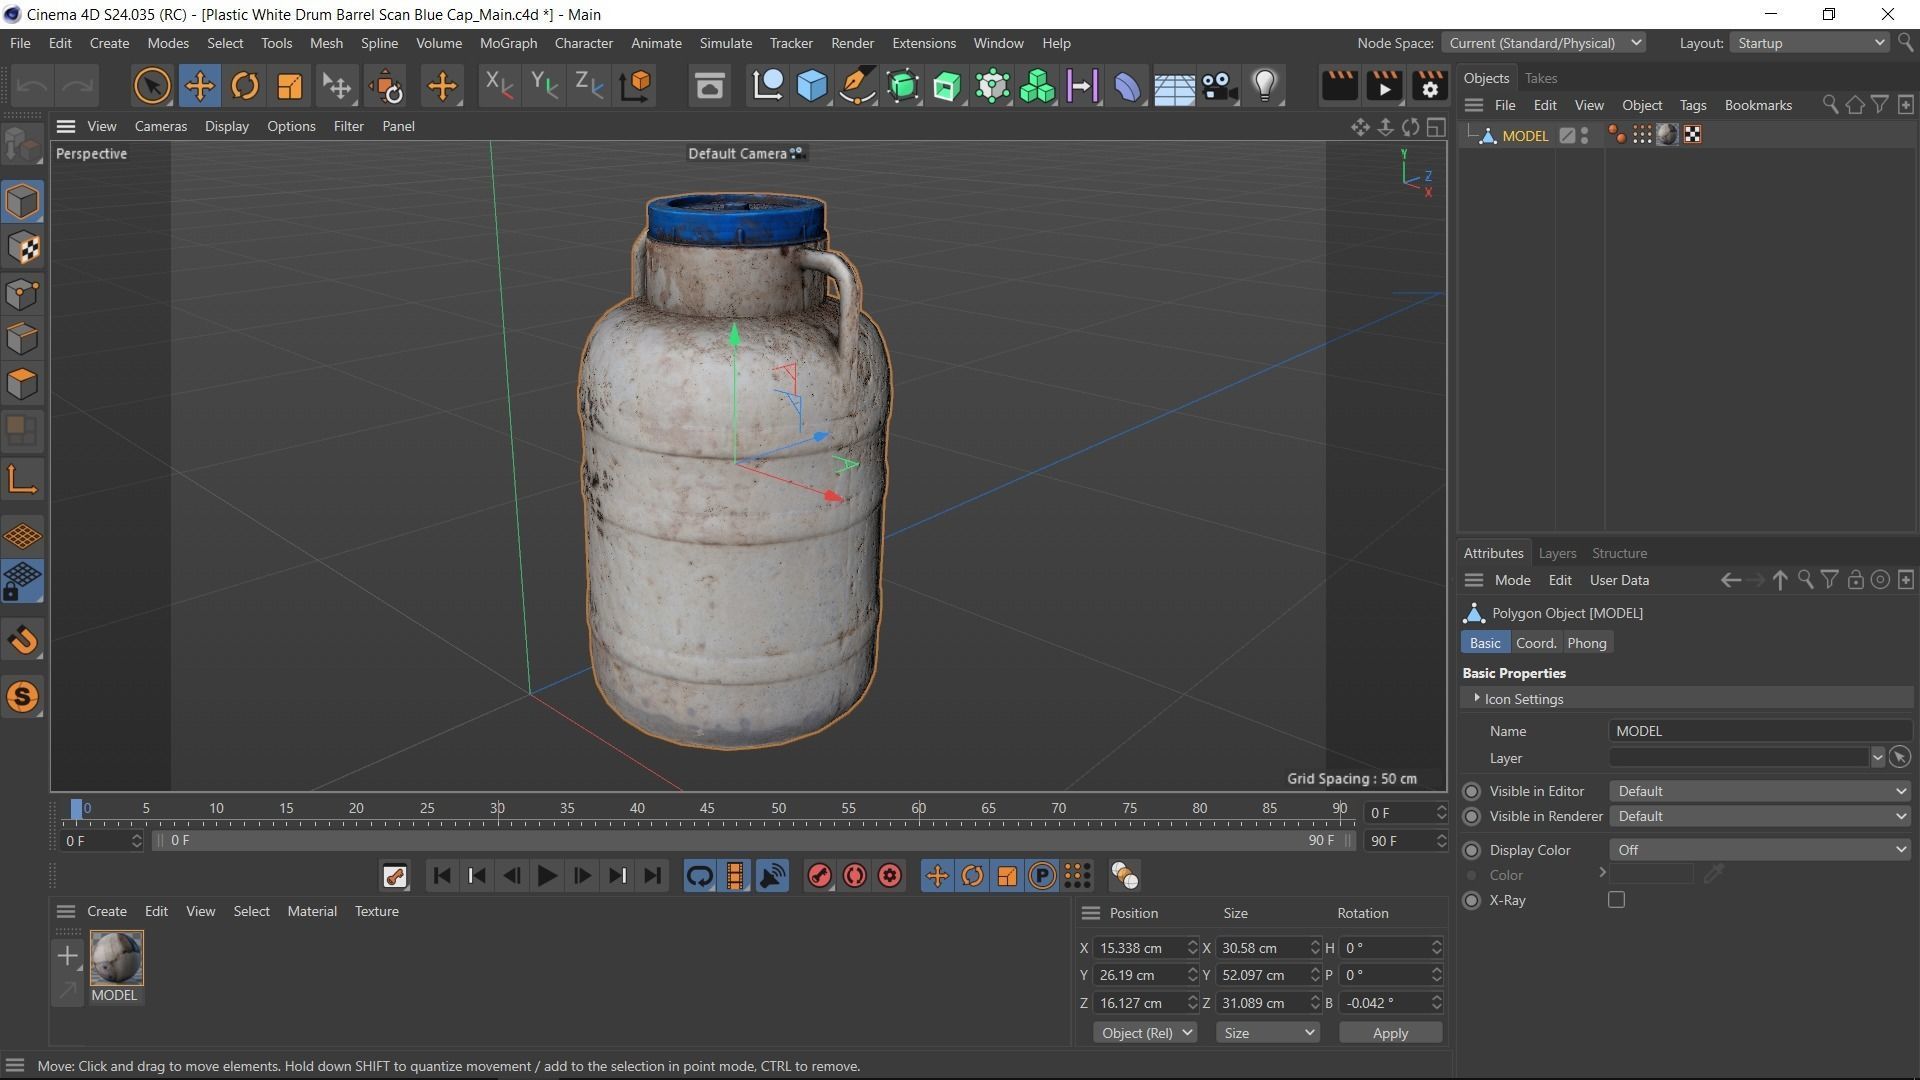Toggle coordinate system icon
The height and width of the screenshot is (1080, 1920).
pos(636,86)
